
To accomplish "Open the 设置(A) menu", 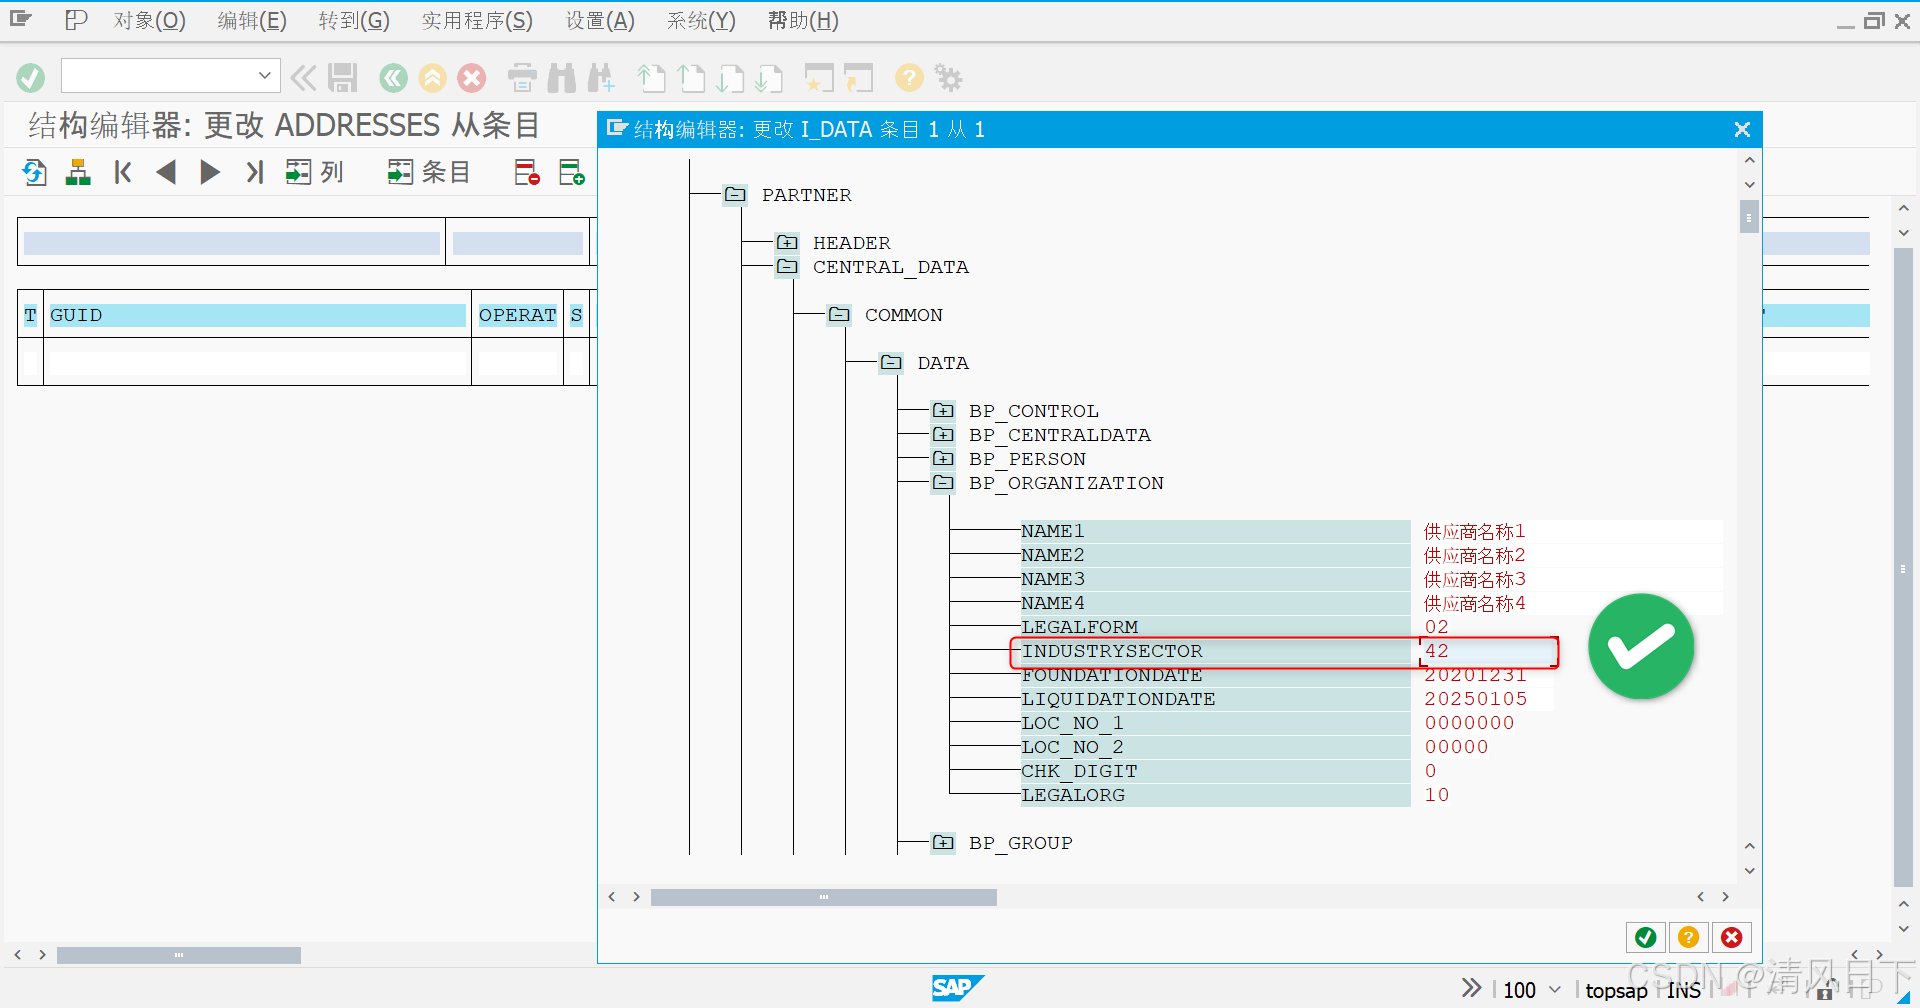I will coord(600,21).
